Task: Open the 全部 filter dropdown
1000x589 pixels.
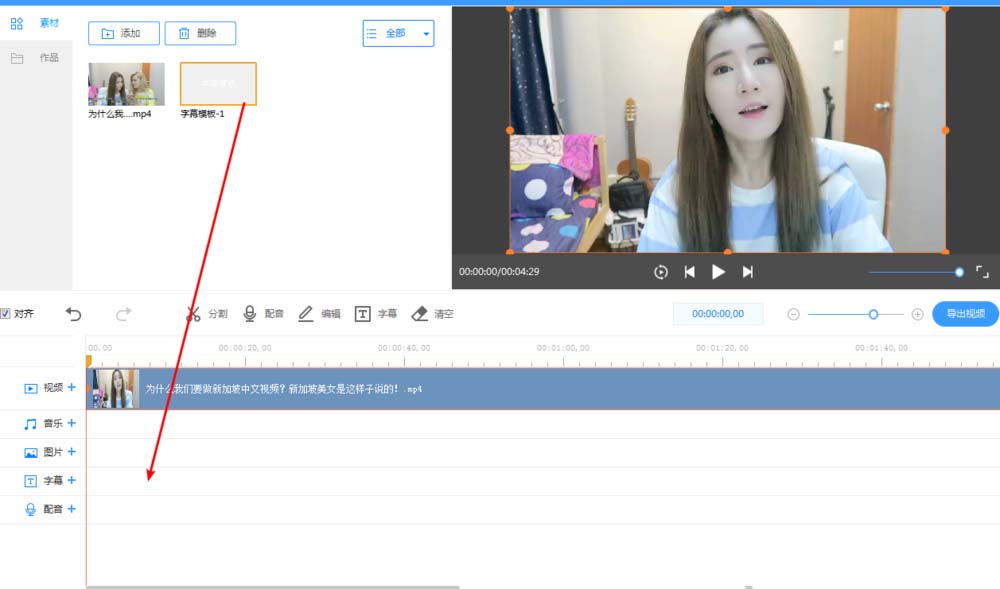Action: pos(398,33)
